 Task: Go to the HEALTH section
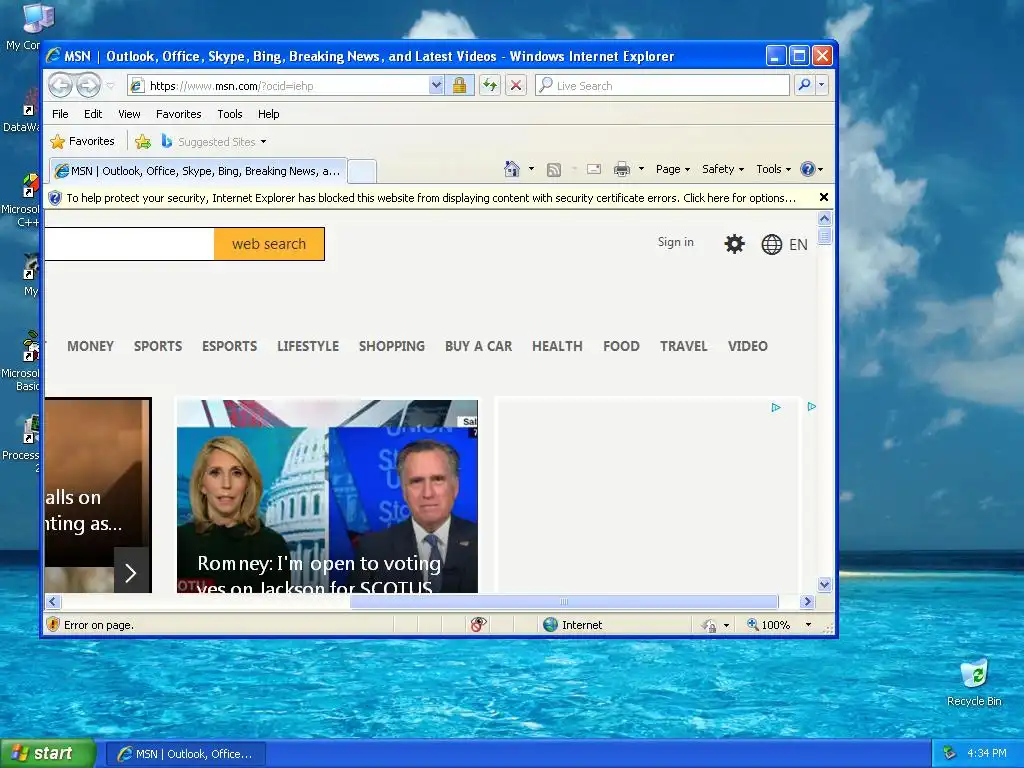pyautogui.click(x=557, y=346)
